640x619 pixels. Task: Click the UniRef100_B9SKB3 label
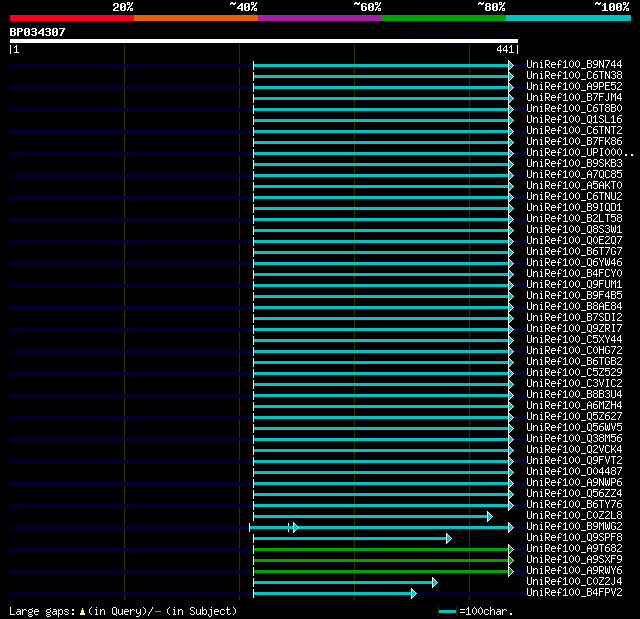(x=574, y=164)
